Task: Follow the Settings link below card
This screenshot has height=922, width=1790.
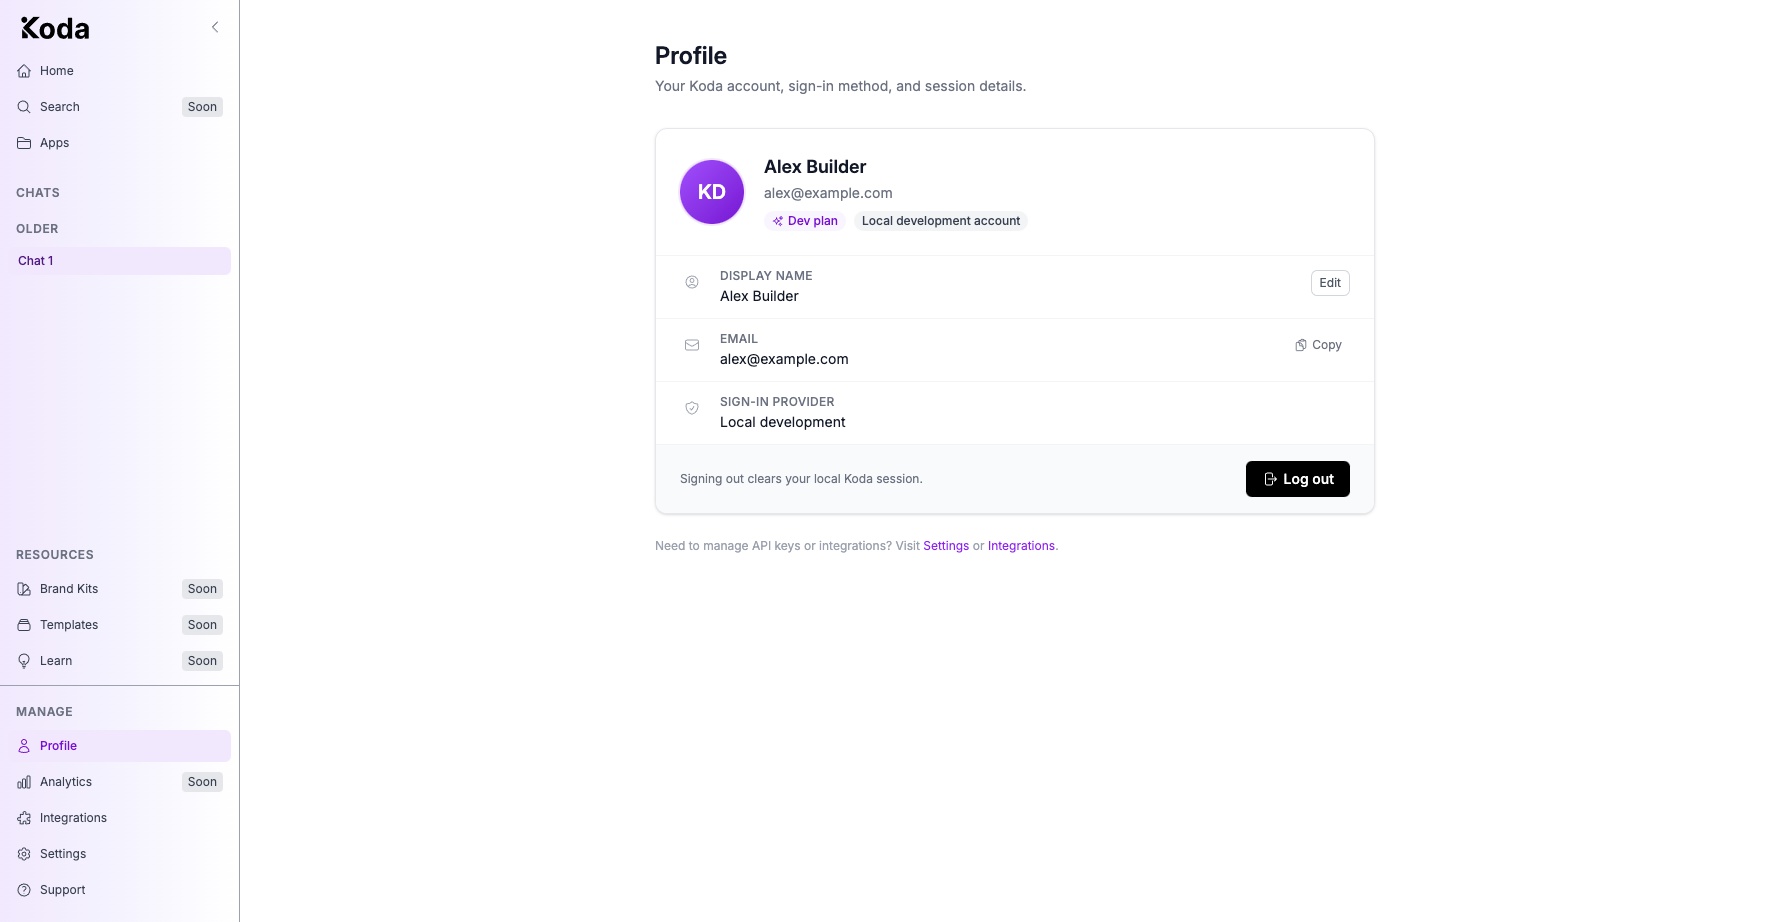Action: click(x=946, y=546)
